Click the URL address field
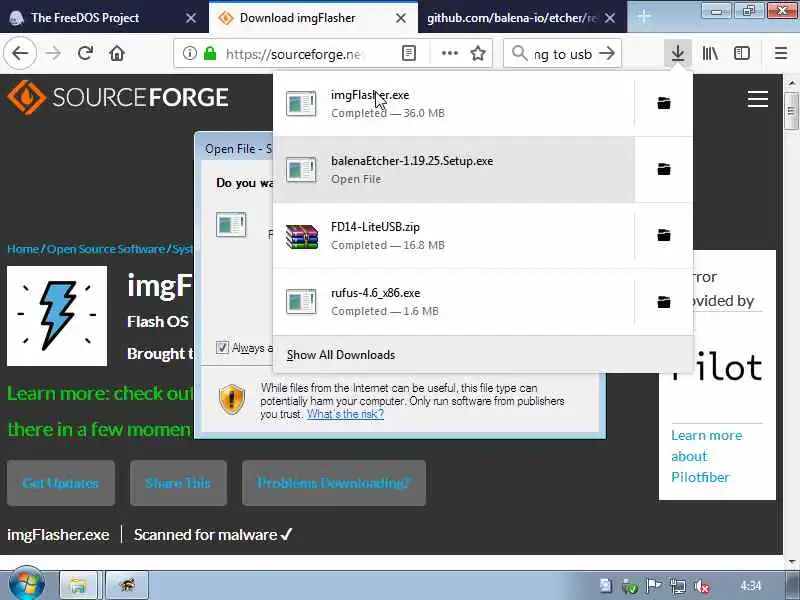The height and width of the screenshot is (600, 800). [293, 54]
